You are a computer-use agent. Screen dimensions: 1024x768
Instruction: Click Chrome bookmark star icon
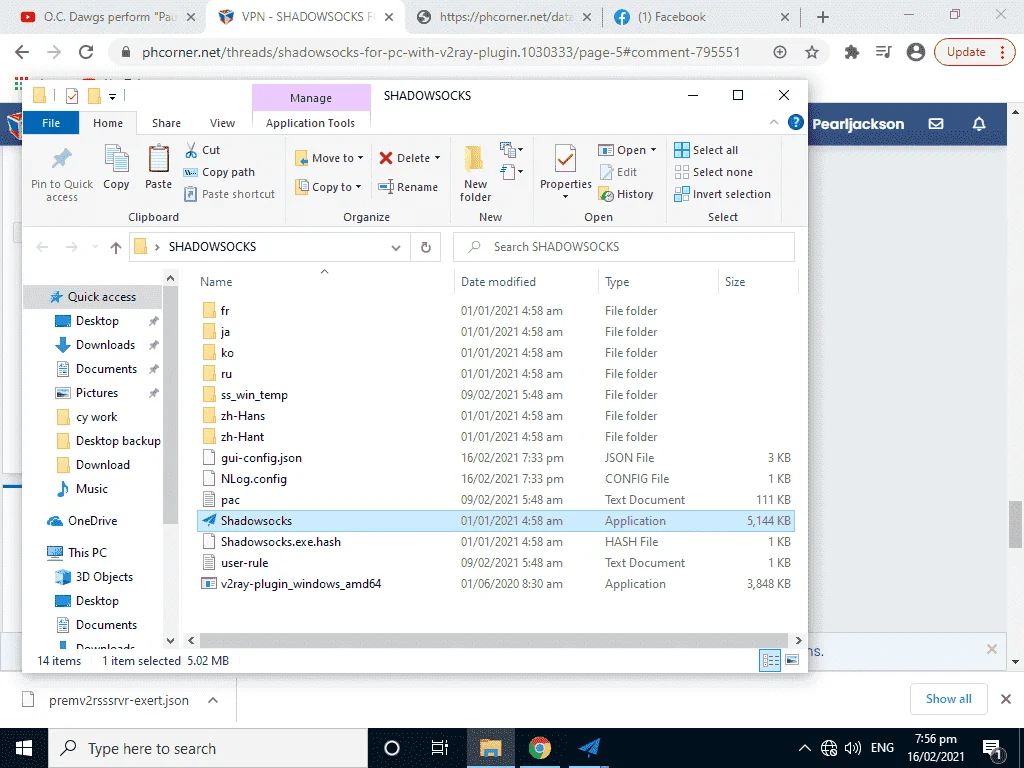[x=812, y=52]
